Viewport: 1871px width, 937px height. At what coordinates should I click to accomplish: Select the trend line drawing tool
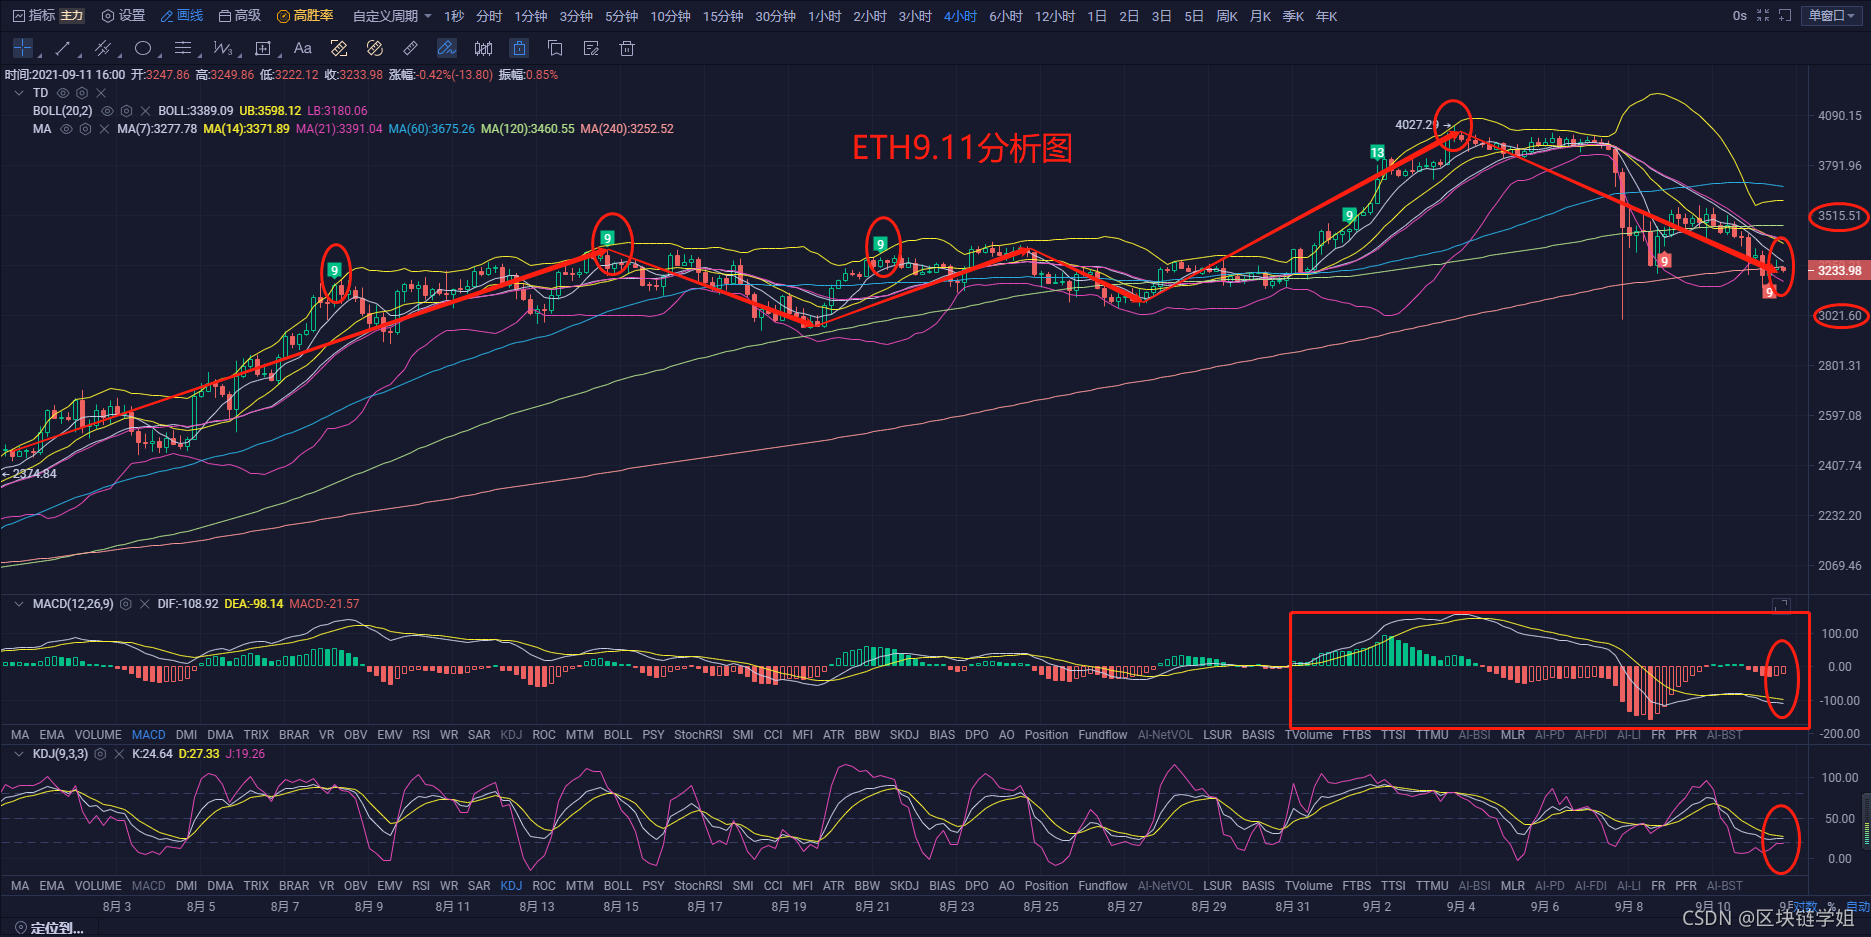pyautogui.click(x=62, y=48)
